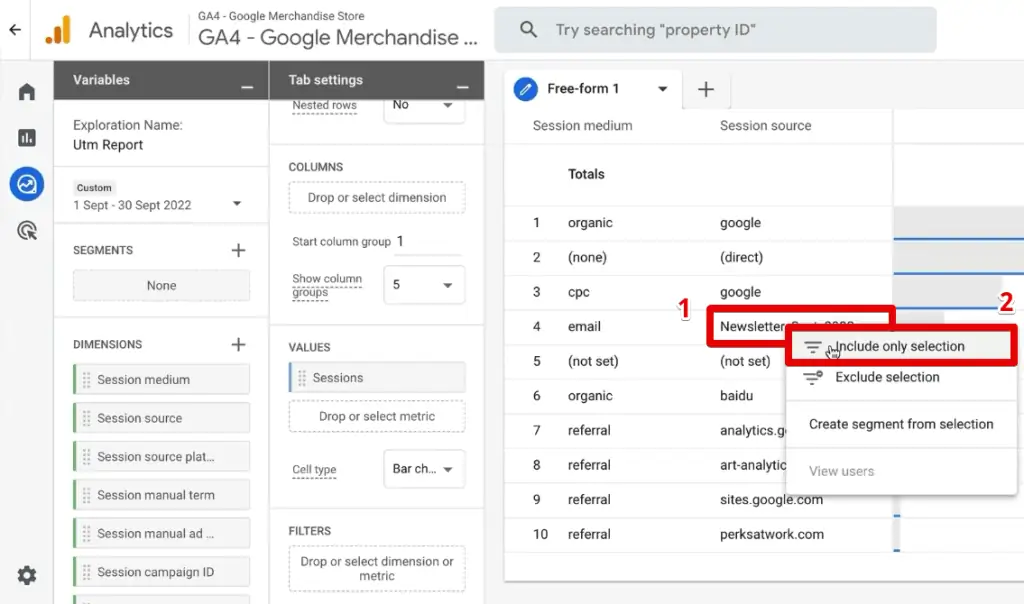Minimize the Tab settings panel

point(462,85)
